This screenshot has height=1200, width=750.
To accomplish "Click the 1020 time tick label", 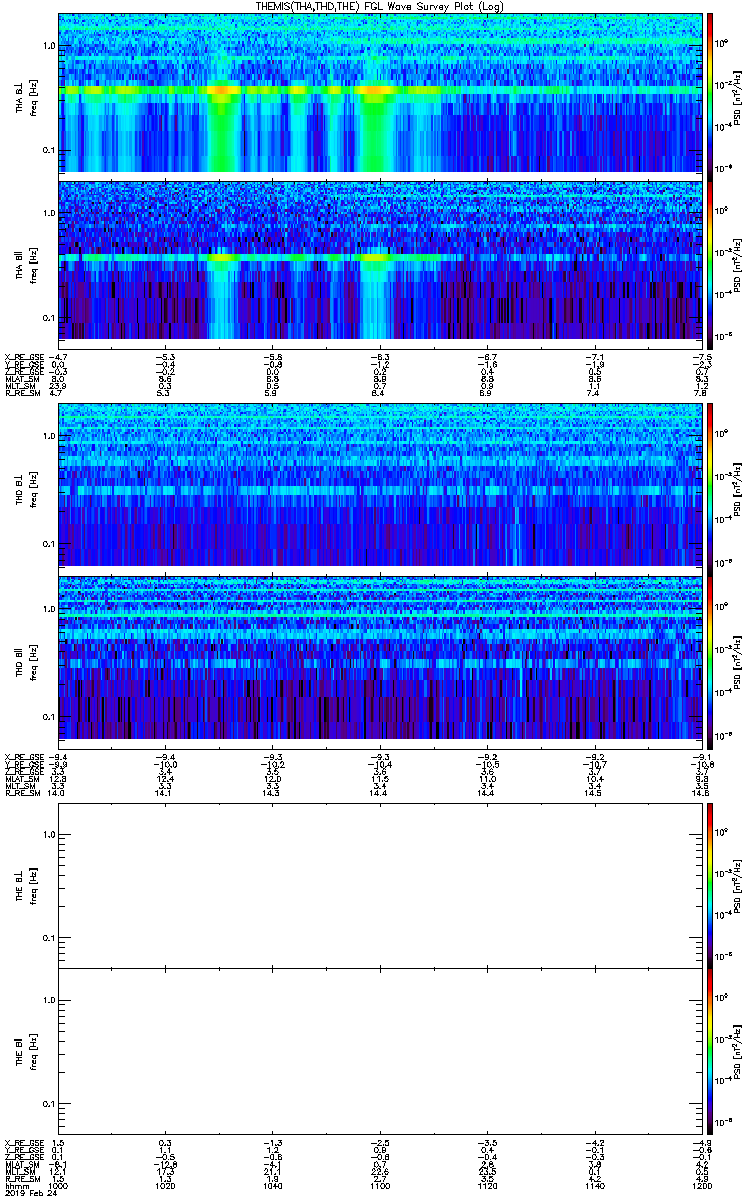I will [x=166, y=1186].
